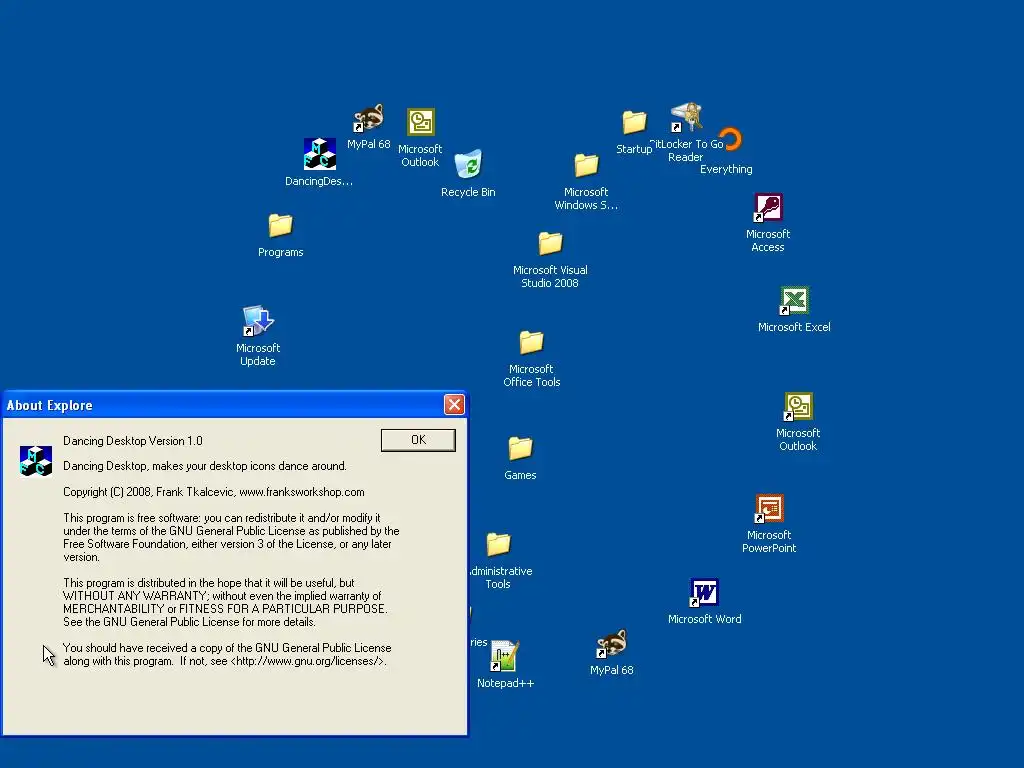Select the Microsoft Word shortcut
1024x768 pixels.
(x=705, y=593)
